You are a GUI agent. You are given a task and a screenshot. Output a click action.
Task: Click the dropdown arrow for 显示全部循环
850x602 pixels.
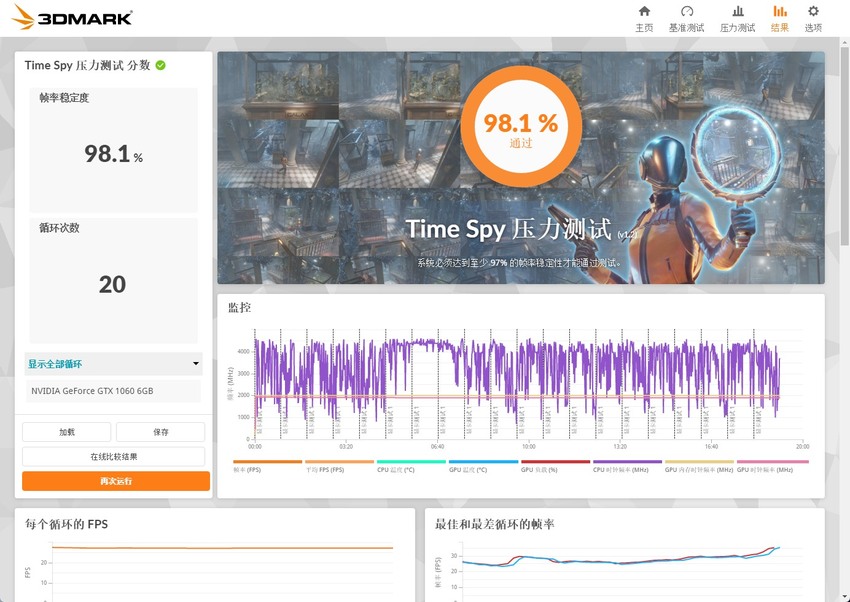tap(196, 364)
